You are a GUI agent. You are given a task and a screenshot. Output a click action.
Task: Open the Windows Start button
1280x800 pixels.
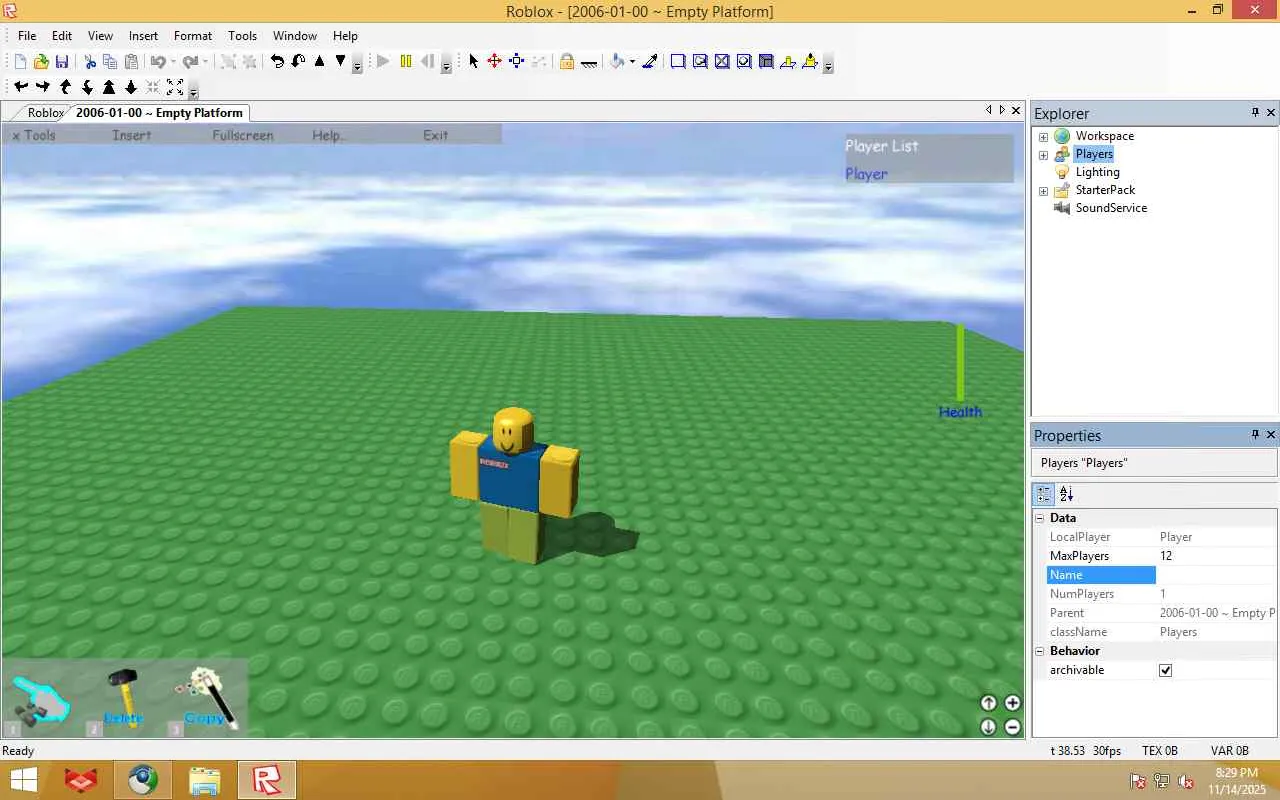click(x=24, y=780)
